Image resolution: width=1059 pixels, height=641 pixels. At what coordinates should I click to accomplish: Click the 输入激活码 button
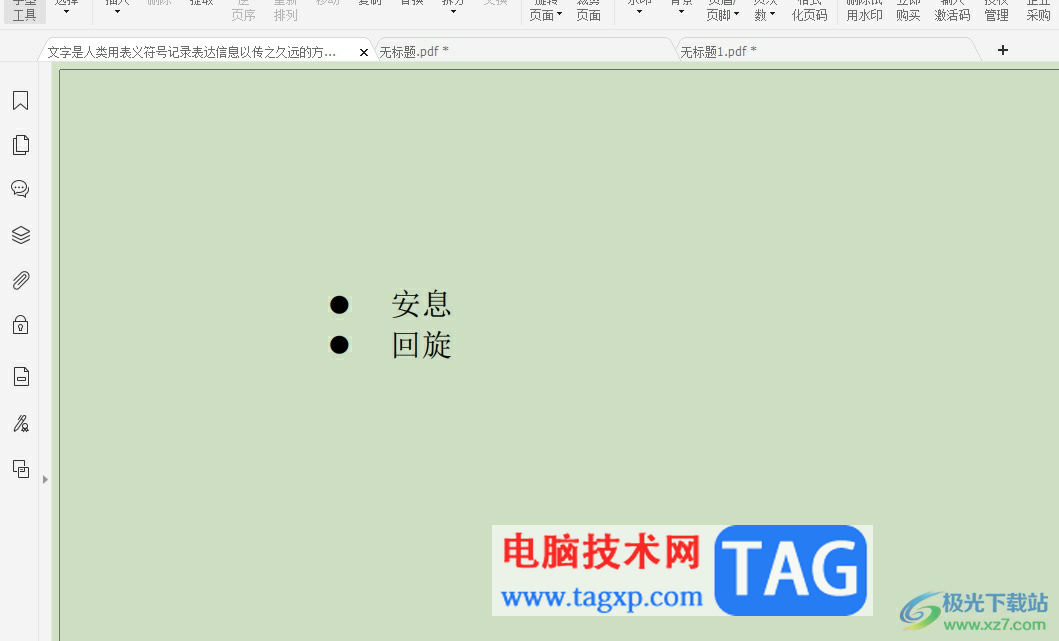pos(952,10)
